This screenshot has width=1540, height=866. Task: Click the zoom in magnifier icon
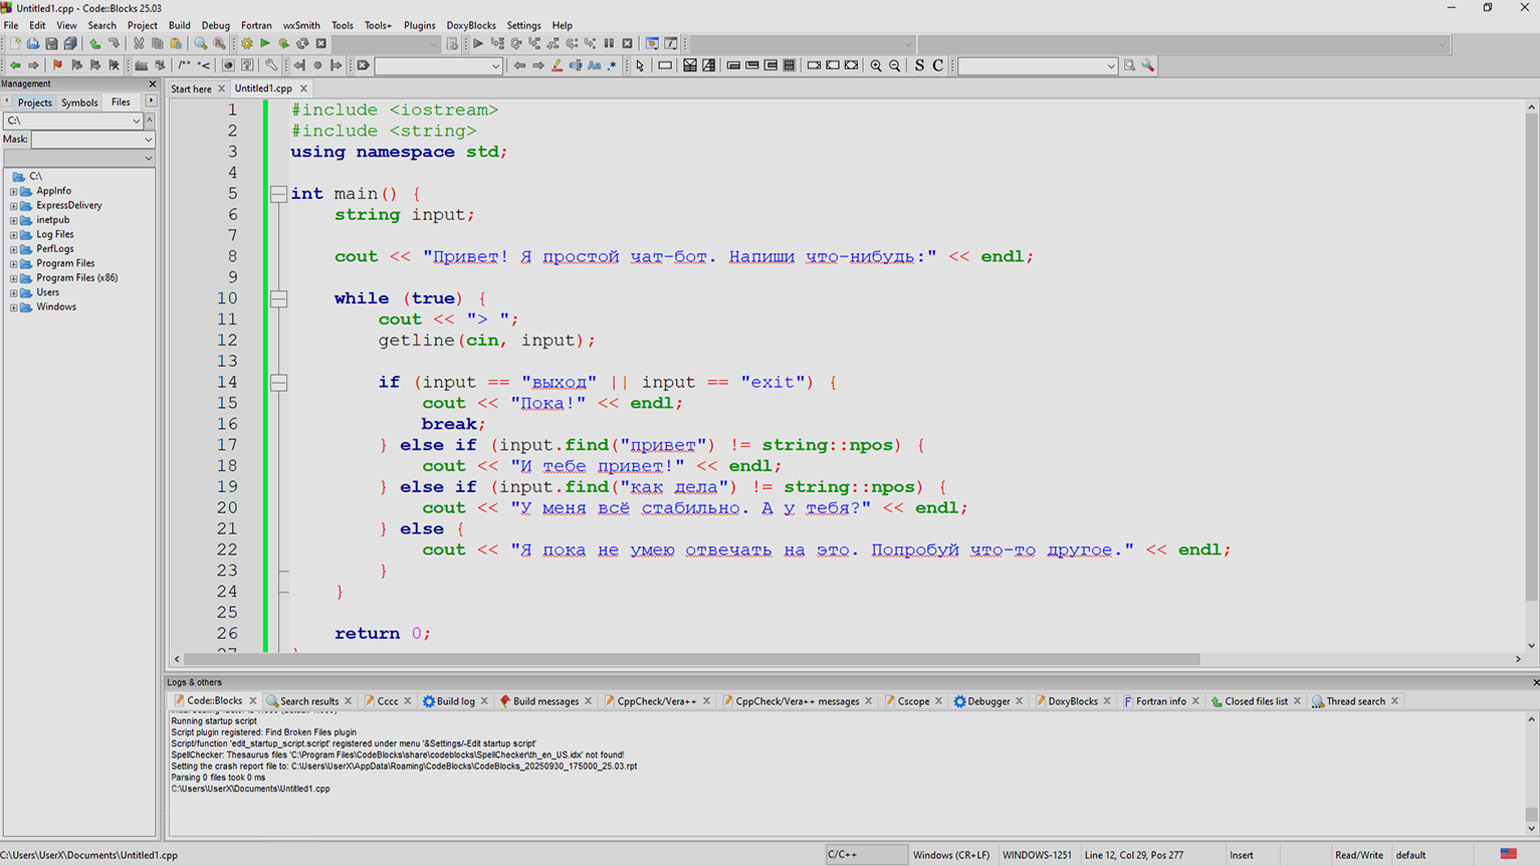pyautogui.click(x=876, y=66)
